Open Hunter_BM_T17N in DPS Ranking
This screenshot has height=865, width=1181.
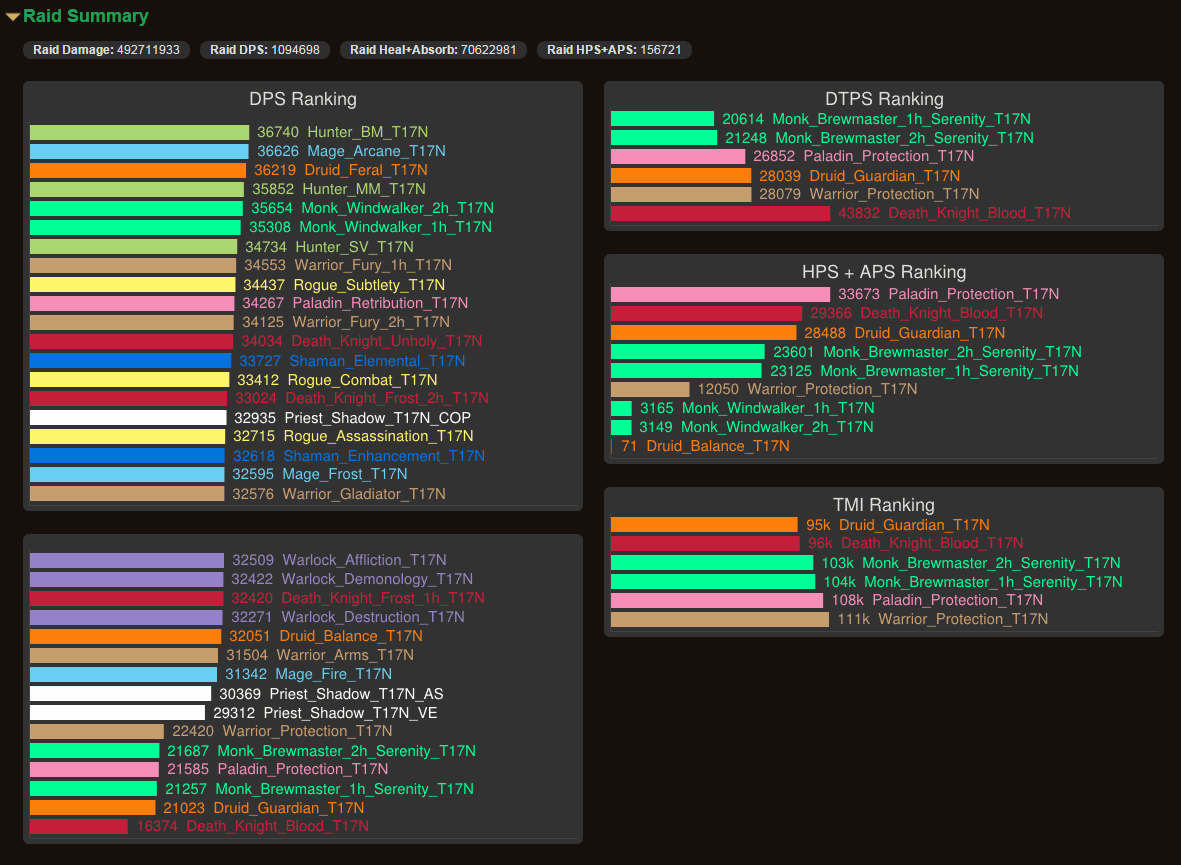tap(353, 132)
